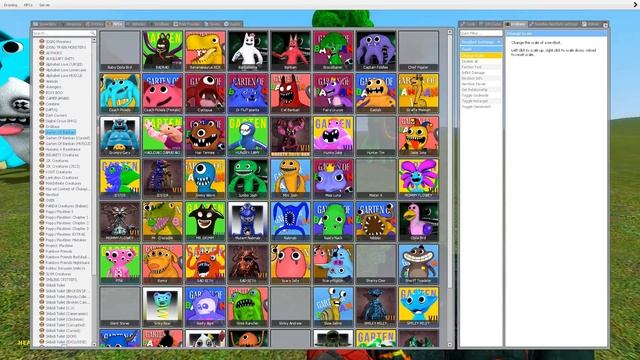
Task: Switch to the Post Process tab
Action: pyautogui.click(x=187, y=24)
